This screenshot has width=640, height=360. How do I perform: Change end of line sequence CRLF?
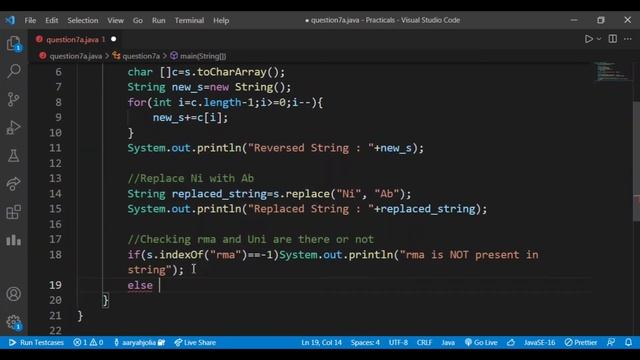click(x=424, y=342)
